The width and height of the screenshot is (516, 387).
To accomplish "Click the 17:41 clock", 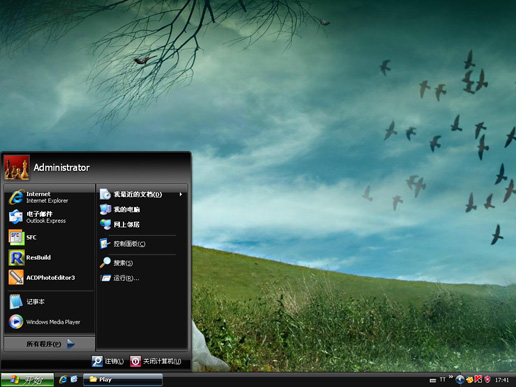I will [502, 380].
